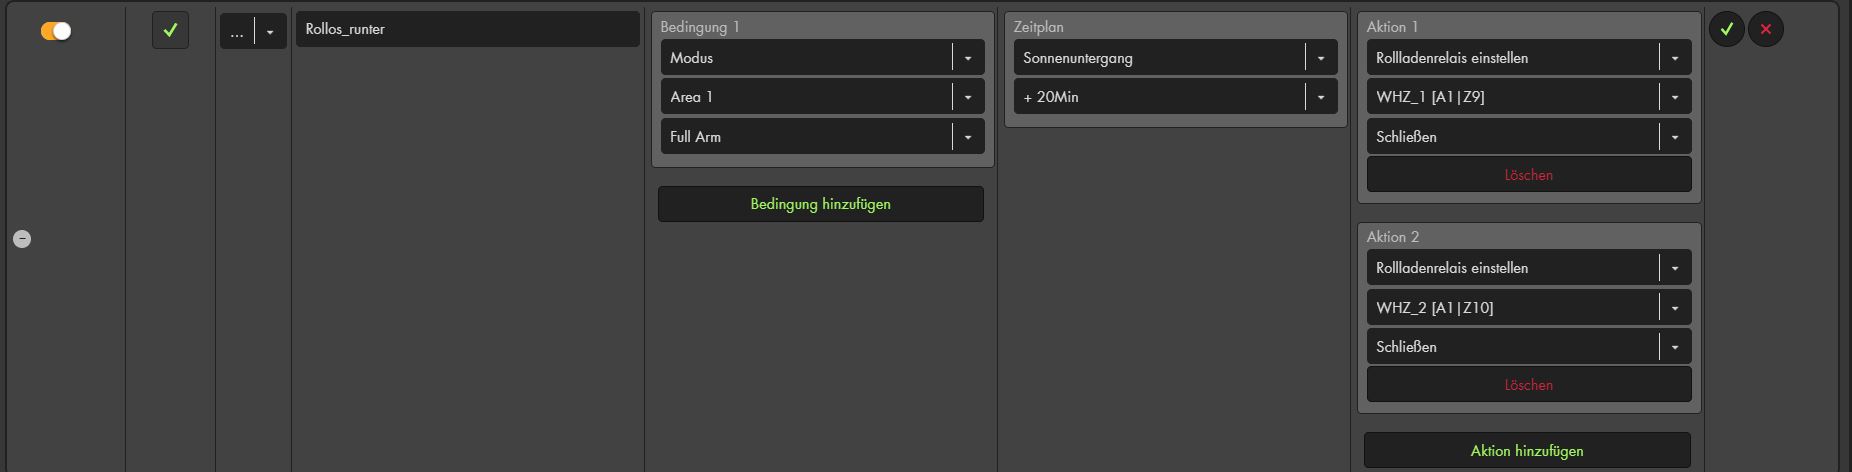Open the '...' dropdown before rule name
The image size is (1852, 472).
253,32
